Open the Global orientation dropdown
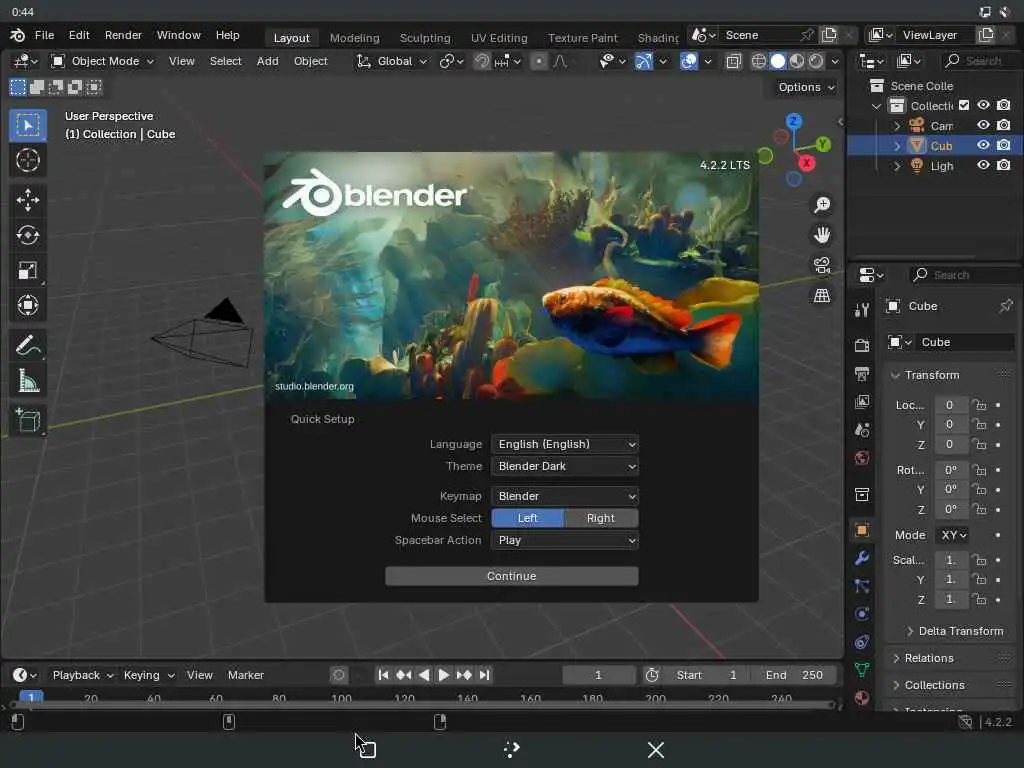 coord(392,61)
